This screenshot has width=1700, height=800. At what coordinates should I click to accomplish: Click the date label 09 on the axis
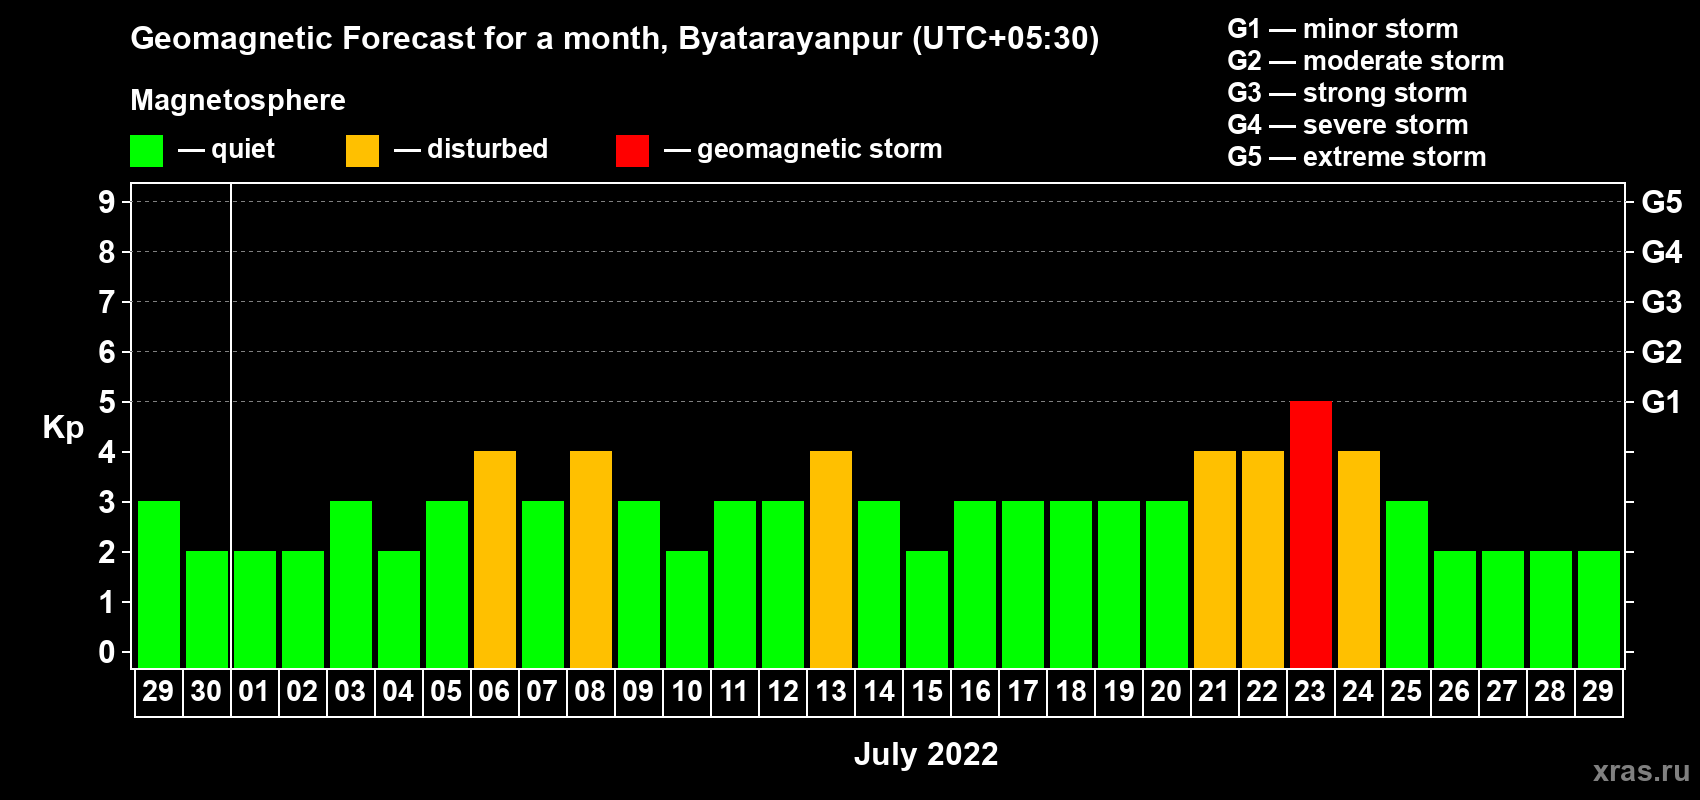click(638, 691)
